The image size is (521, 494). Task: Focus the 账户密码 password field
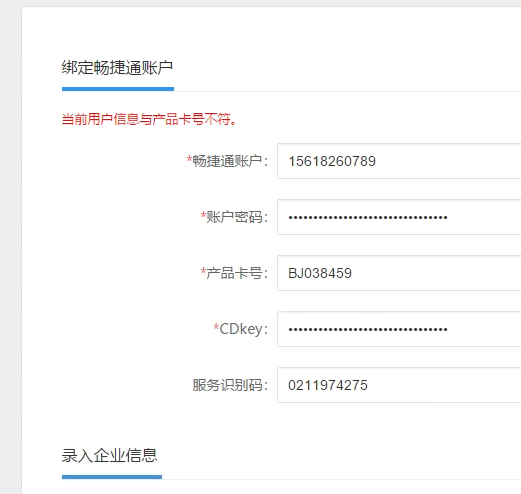(399, 217)
